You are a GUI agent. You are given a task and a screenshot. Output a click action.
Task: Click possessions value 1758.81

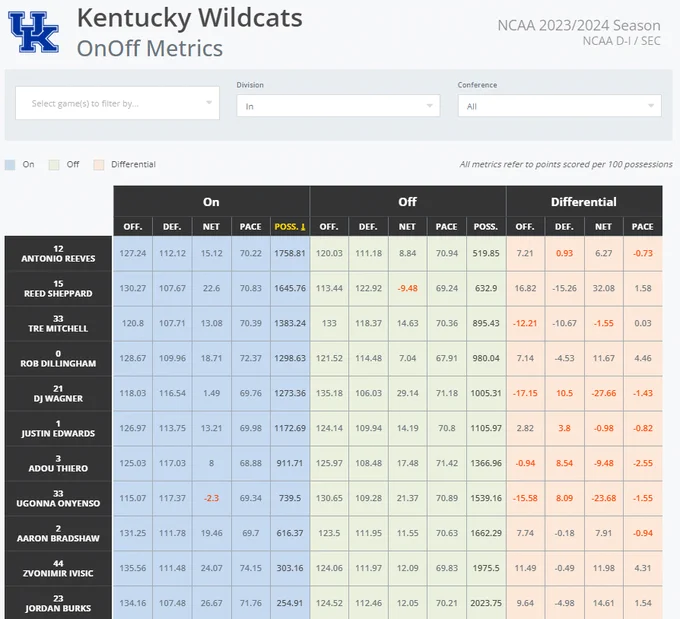tap(290, 253)
